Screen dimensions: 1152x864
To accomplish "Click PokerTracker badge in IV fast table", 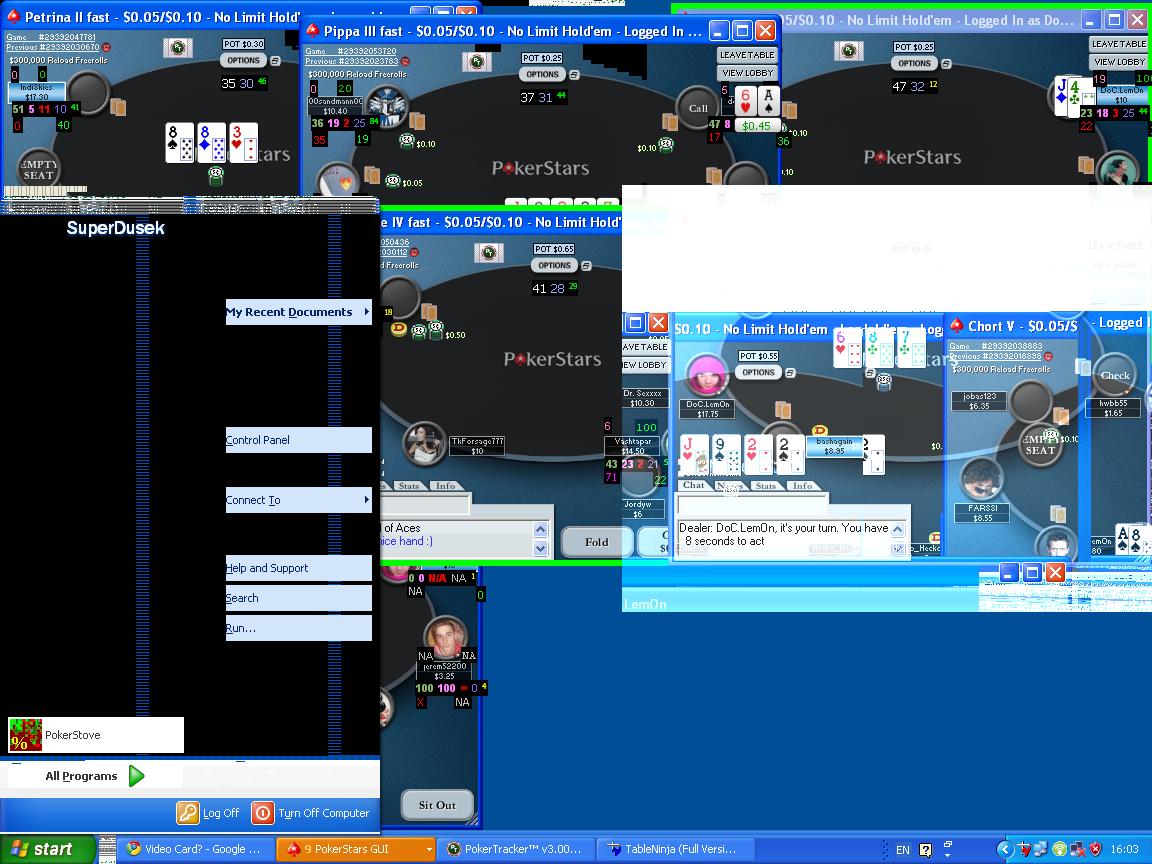I will [x=489, y=253].
